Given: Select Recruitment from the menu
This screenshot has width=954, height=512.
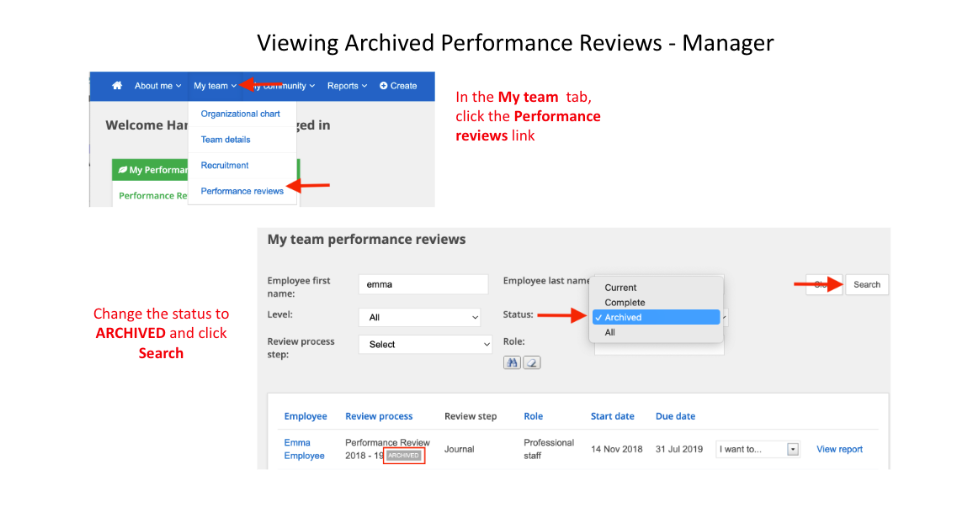Looking at the screenshot, I should [225, 165].
